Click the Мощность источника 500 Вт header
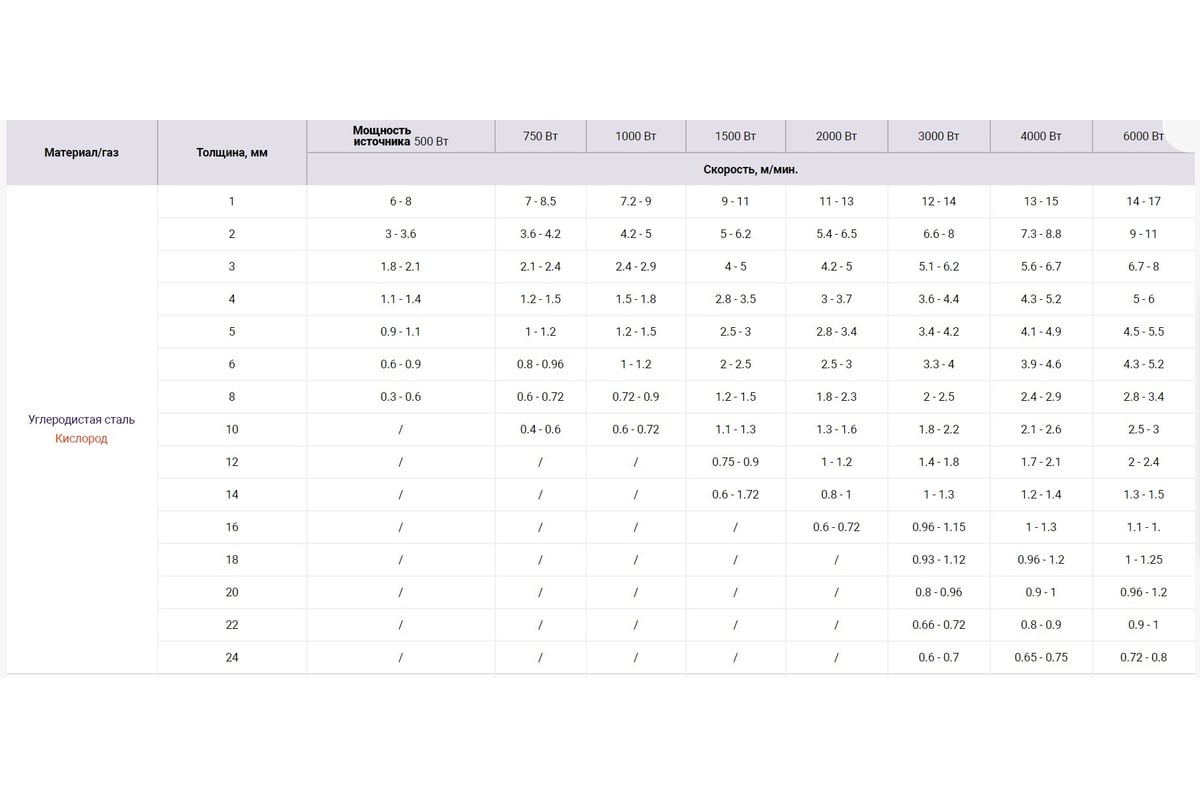This screenshot has height=800, width=1200. [400, 136]
